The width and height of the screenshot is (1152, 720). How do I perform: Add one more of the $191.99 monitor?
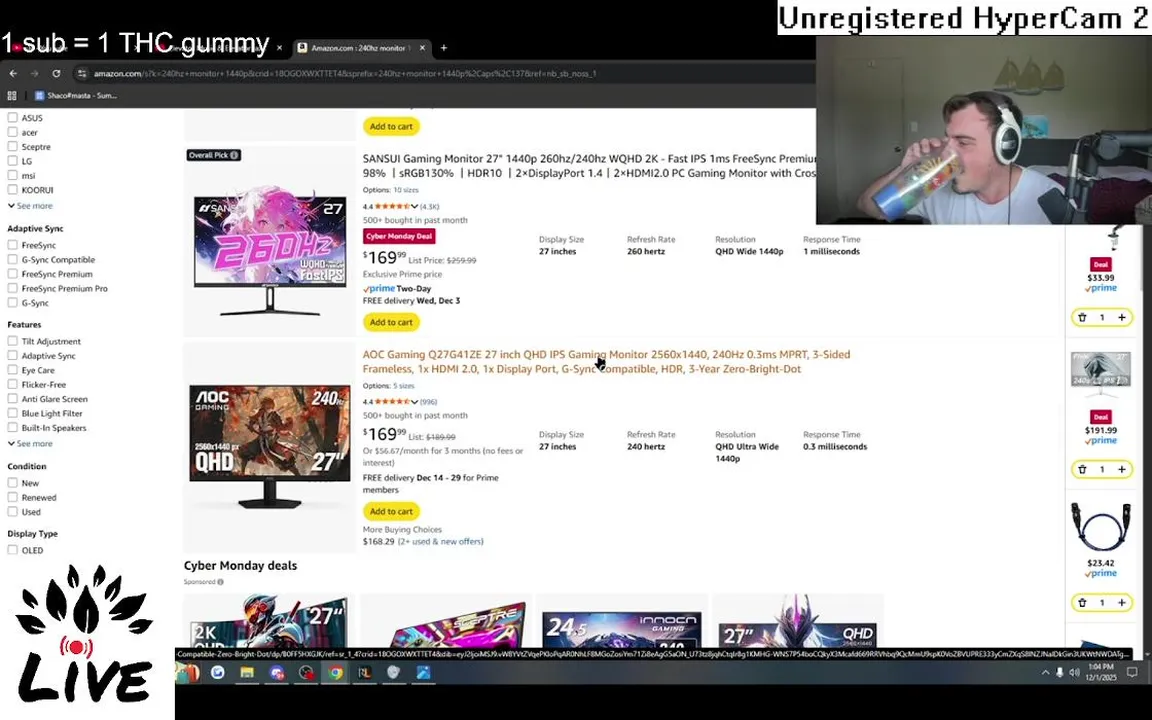(x=1121, y=469)
